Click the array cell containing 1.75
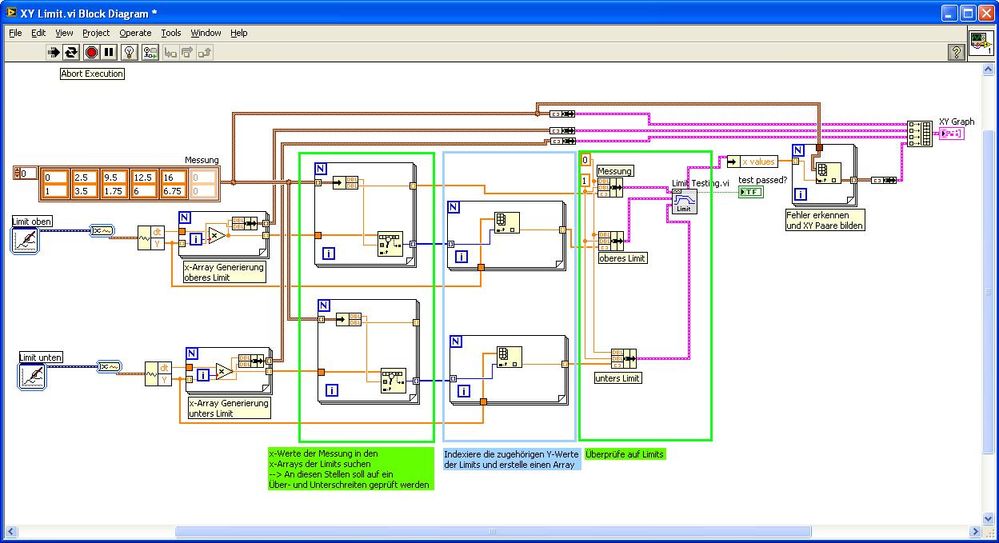 coord(114,191)
